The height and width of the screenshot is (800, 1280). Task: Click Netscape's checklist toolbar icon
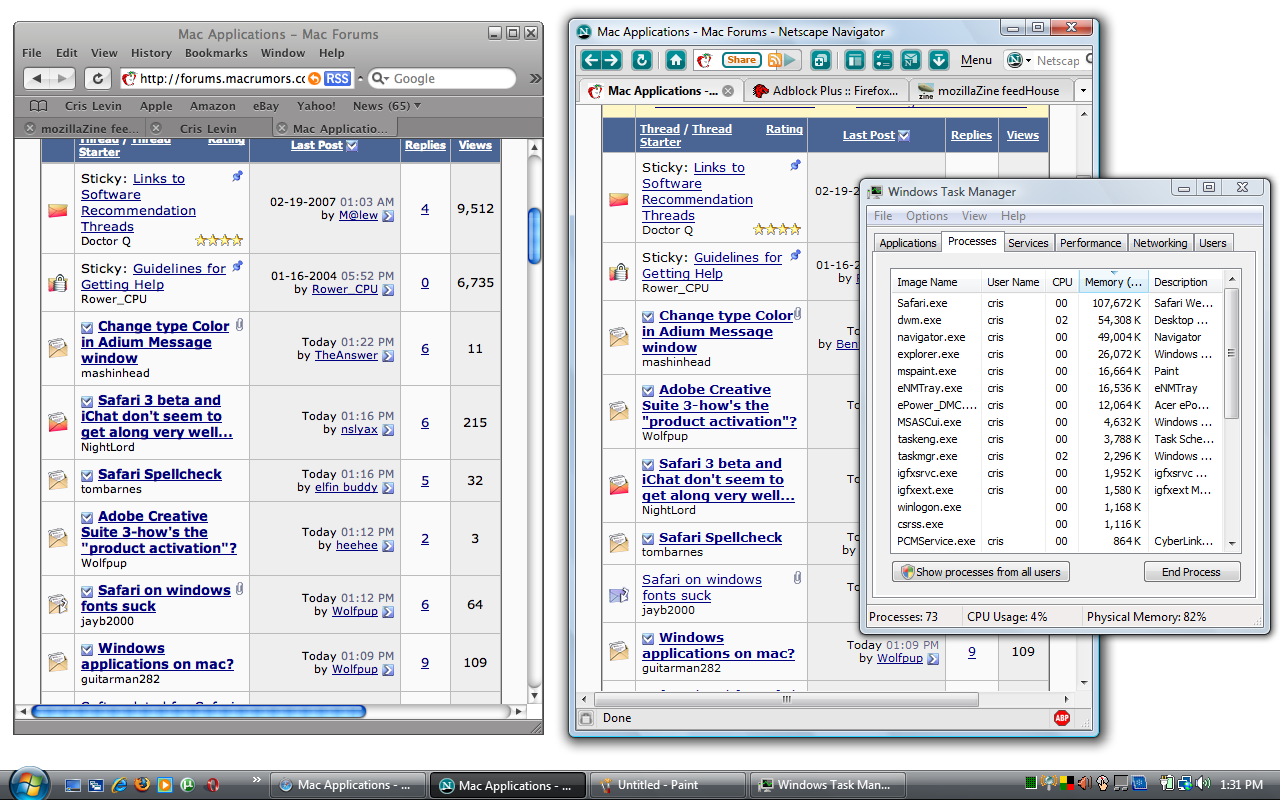883,60
